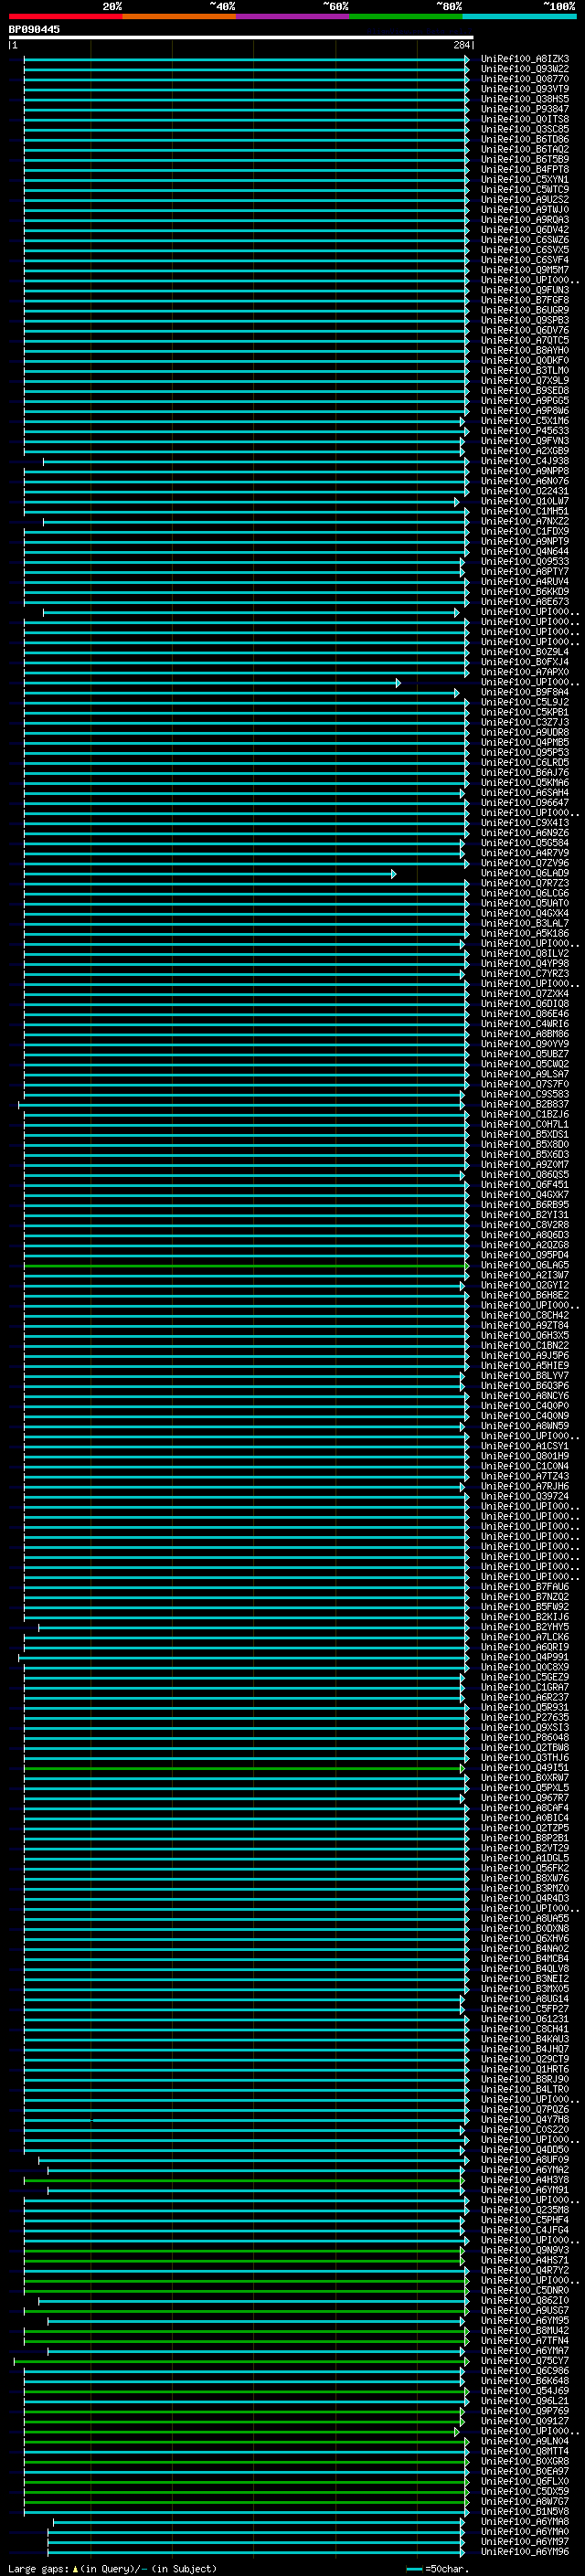This screenshot has width=585, height=2576.
Task: Click hit label UniRef100_C1BZJ6
Action: [x=525, y=1114]
